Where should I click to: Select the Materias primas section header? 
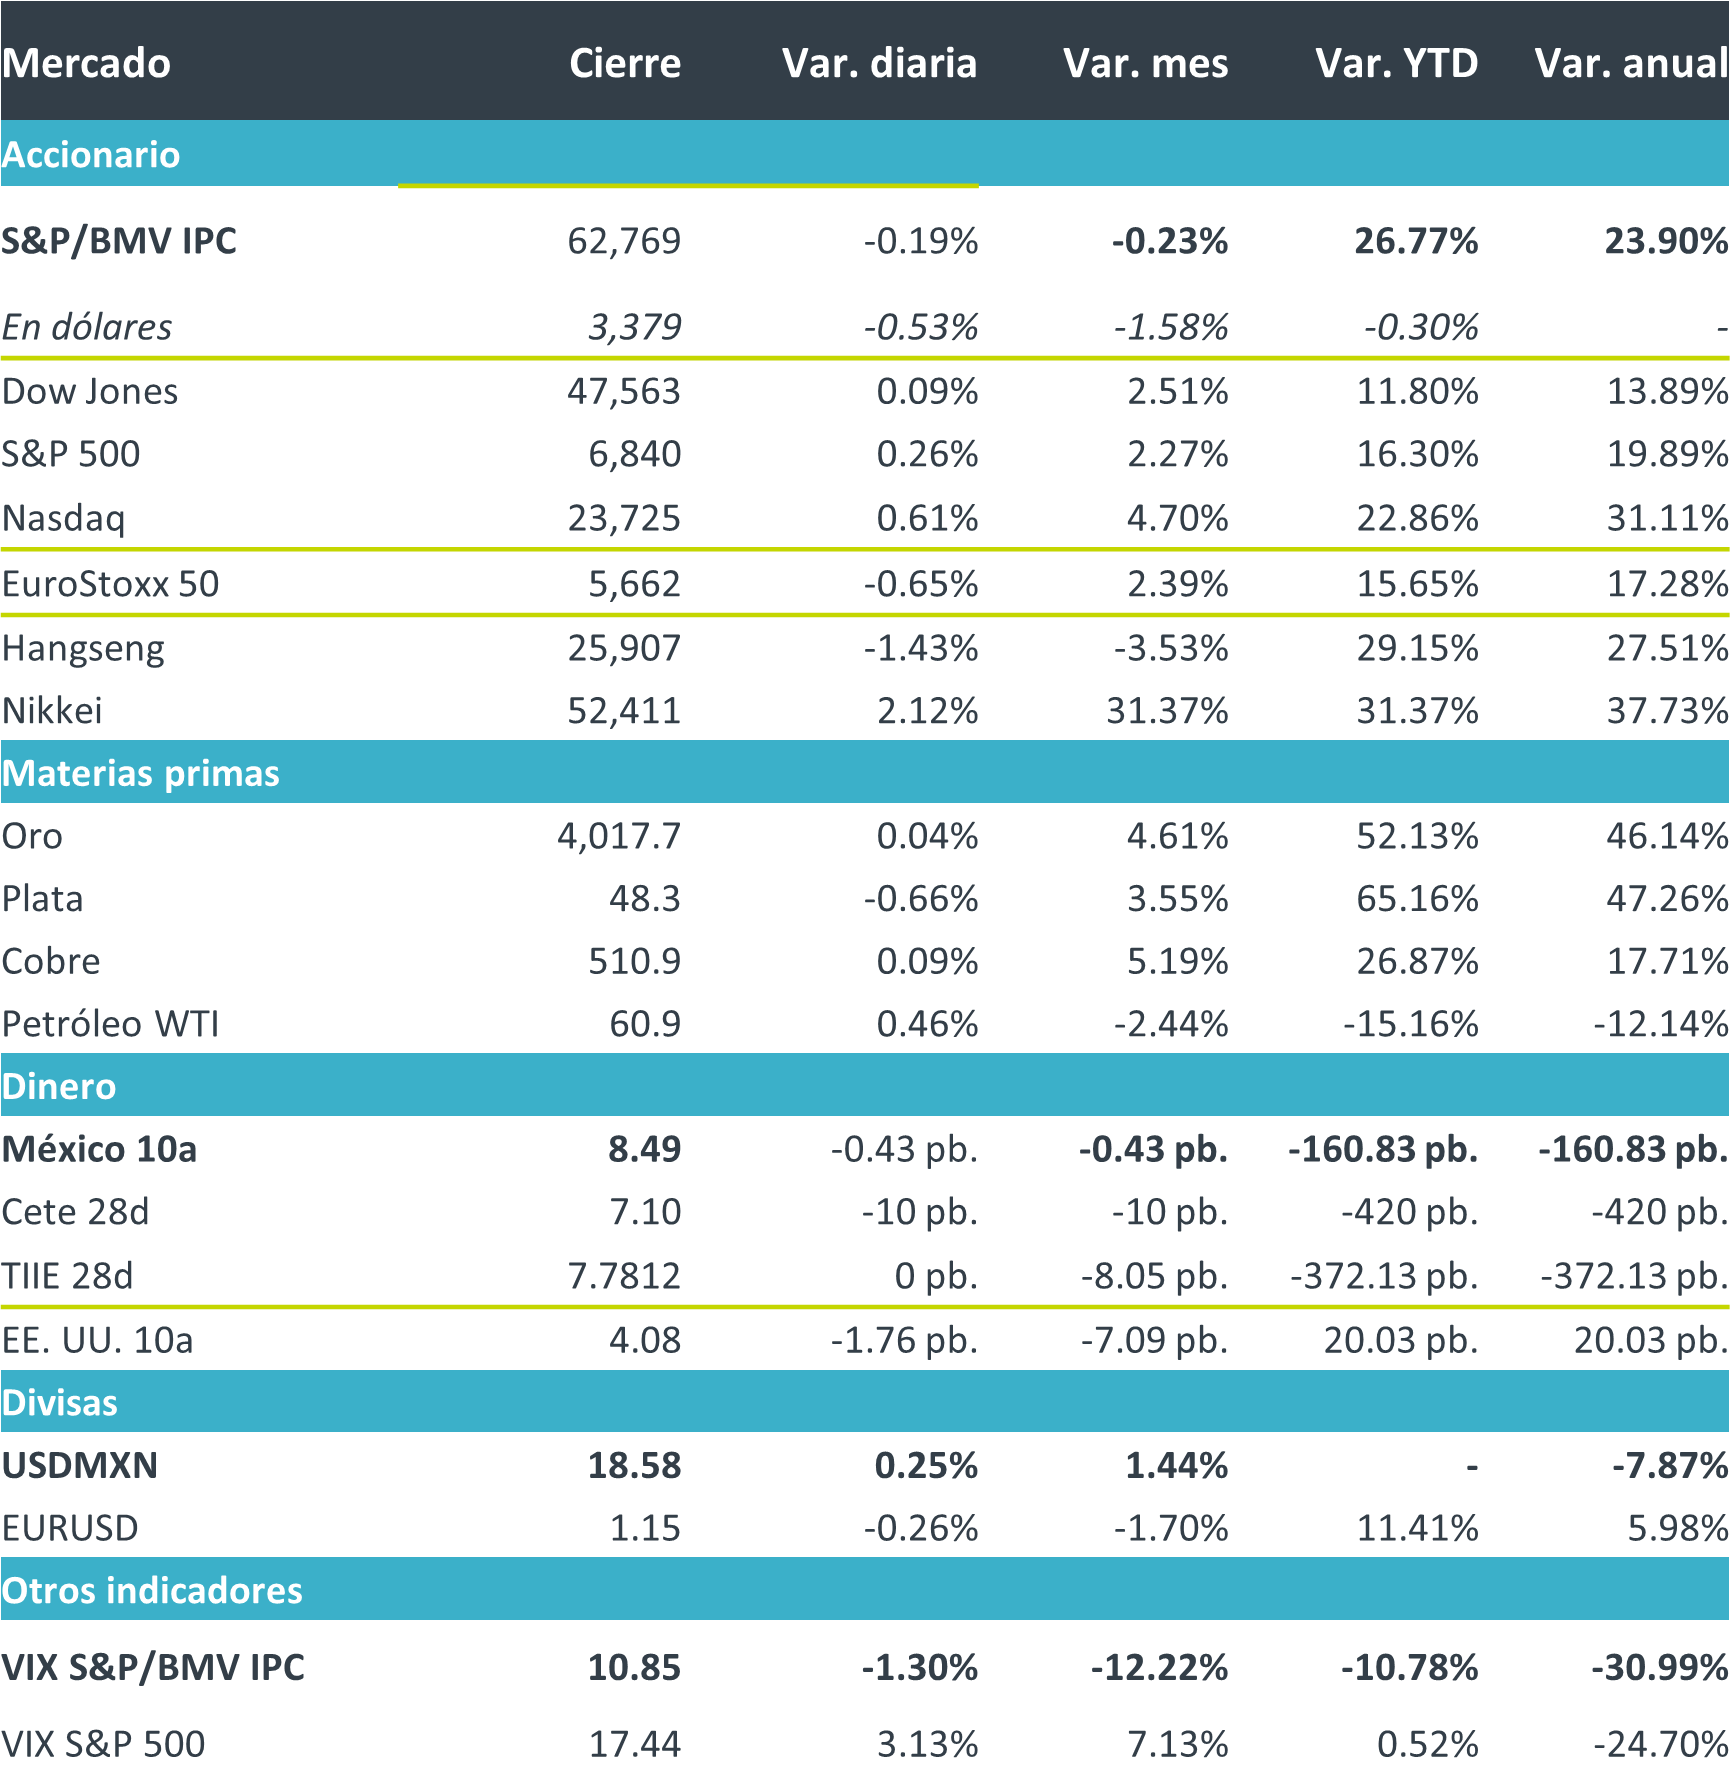(x=141, y=773)
